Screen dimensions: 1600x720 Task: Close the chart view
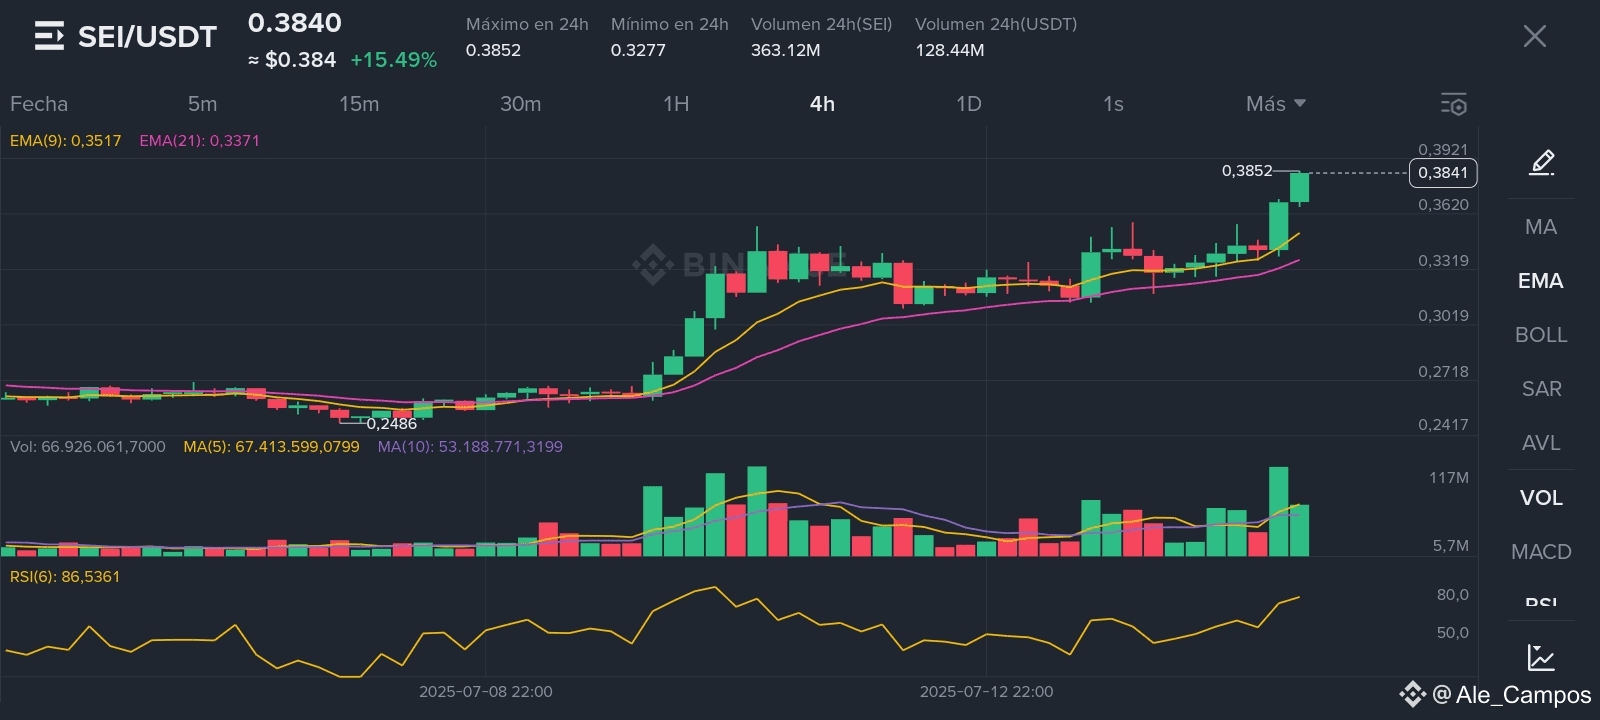tap(1534, 37)
